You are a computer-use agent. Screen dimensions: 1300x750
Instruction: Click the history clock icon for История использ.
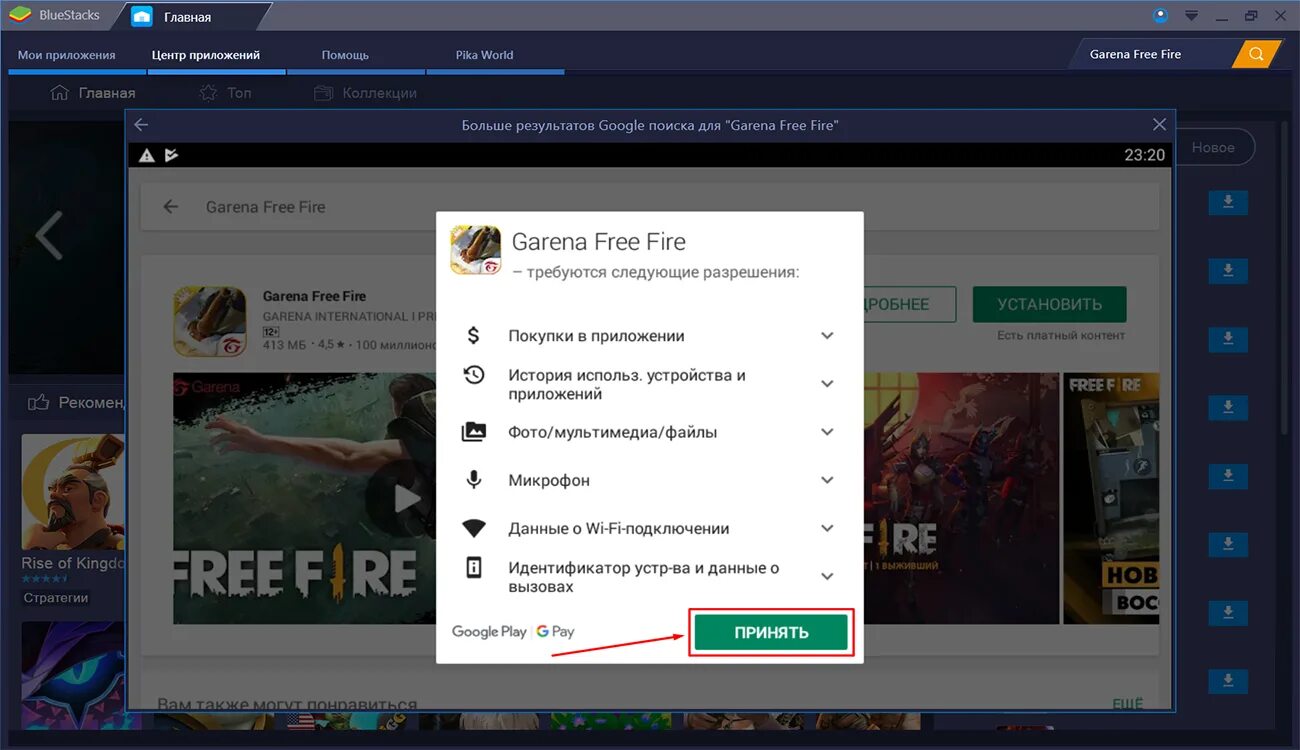474,375
